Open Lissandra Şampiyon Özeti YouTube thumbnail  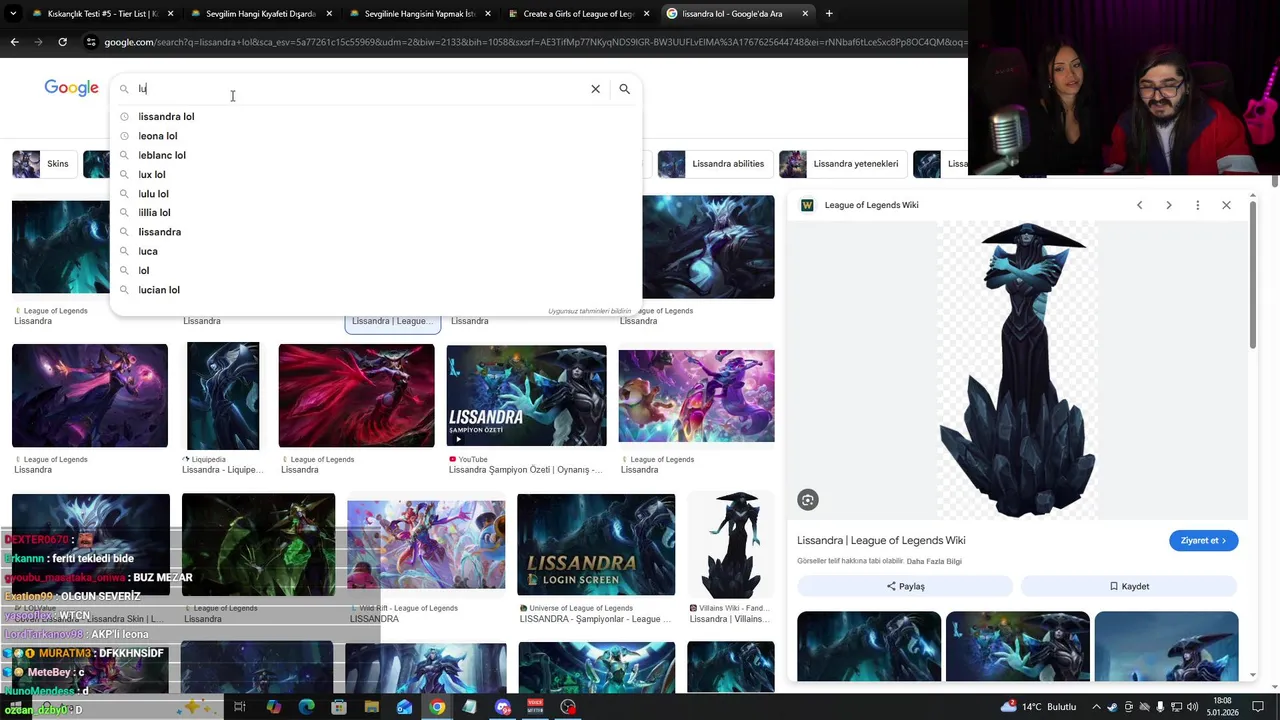[526, 396]
